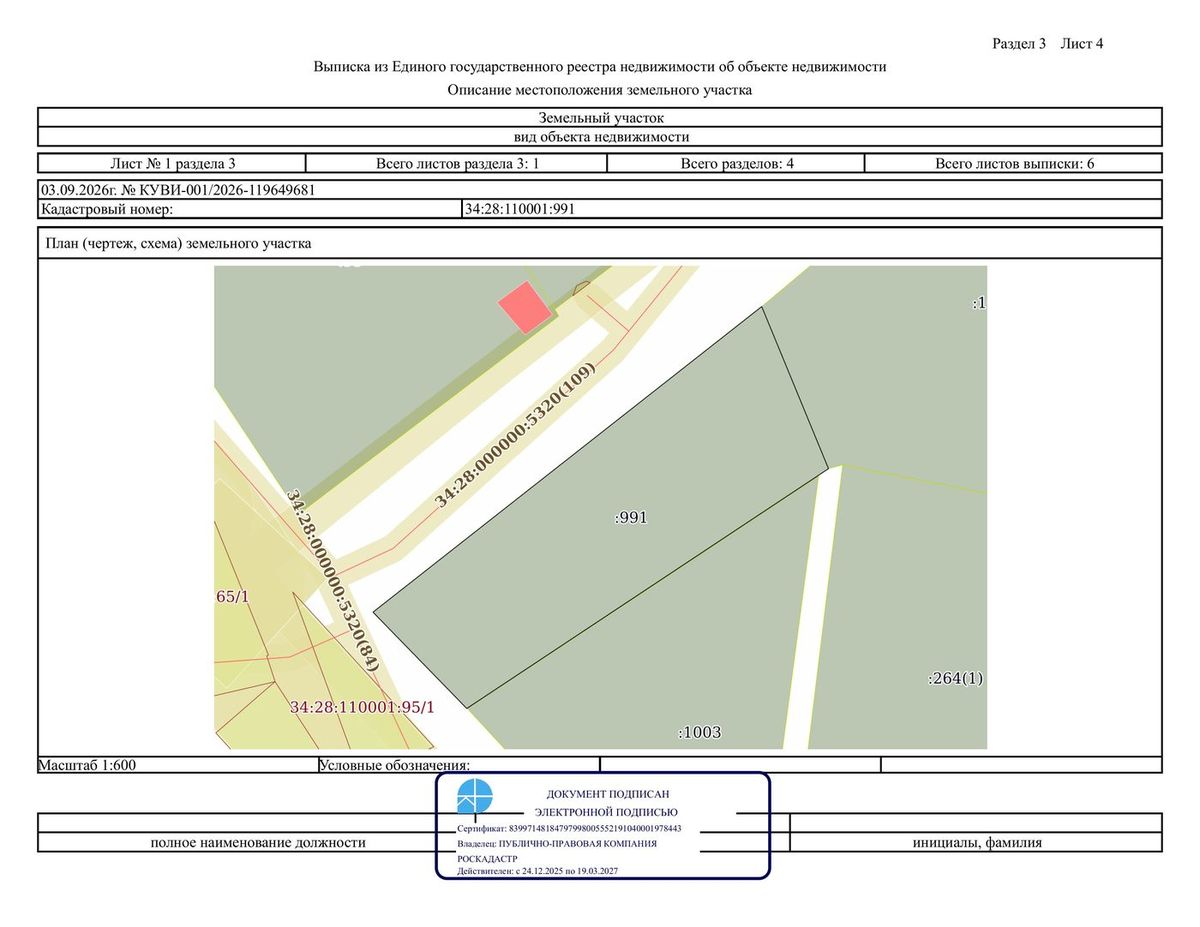Viewport: 1200px width, 927px height.
Task: Click the ":1" parcel label on the map
Action: click(980, 303)
